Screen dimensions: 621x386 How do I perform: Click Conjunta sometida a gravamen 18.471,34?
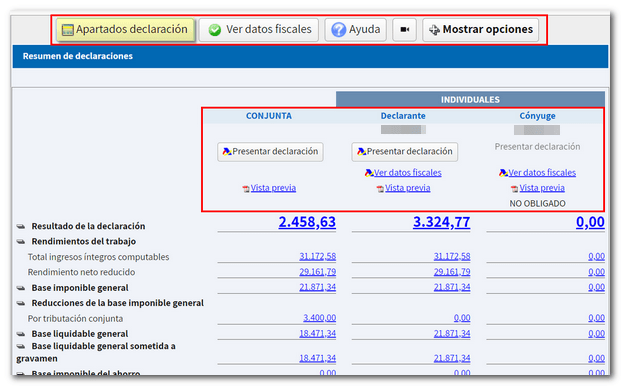tap(318, 358)
